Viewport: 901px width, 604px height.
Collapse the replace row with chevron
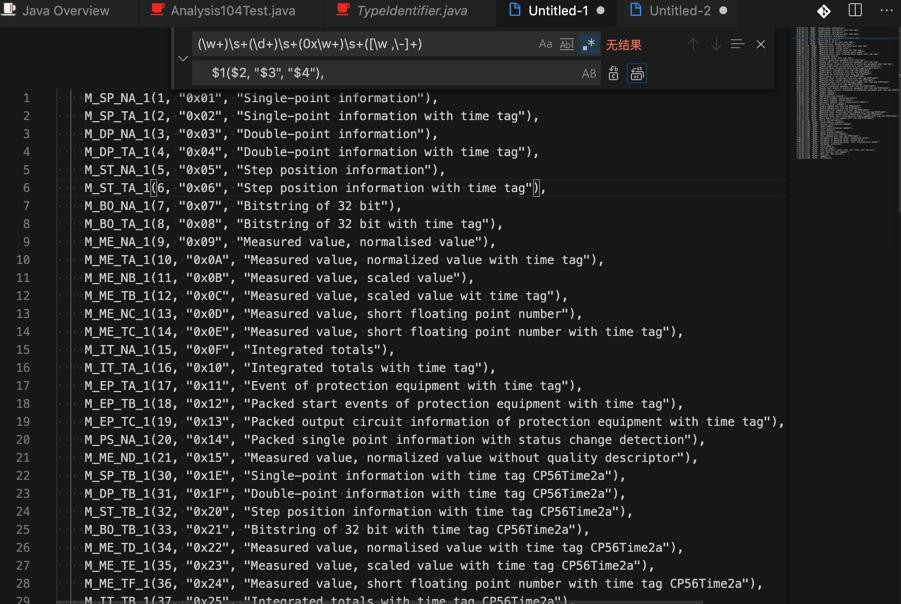coord(183,59)
